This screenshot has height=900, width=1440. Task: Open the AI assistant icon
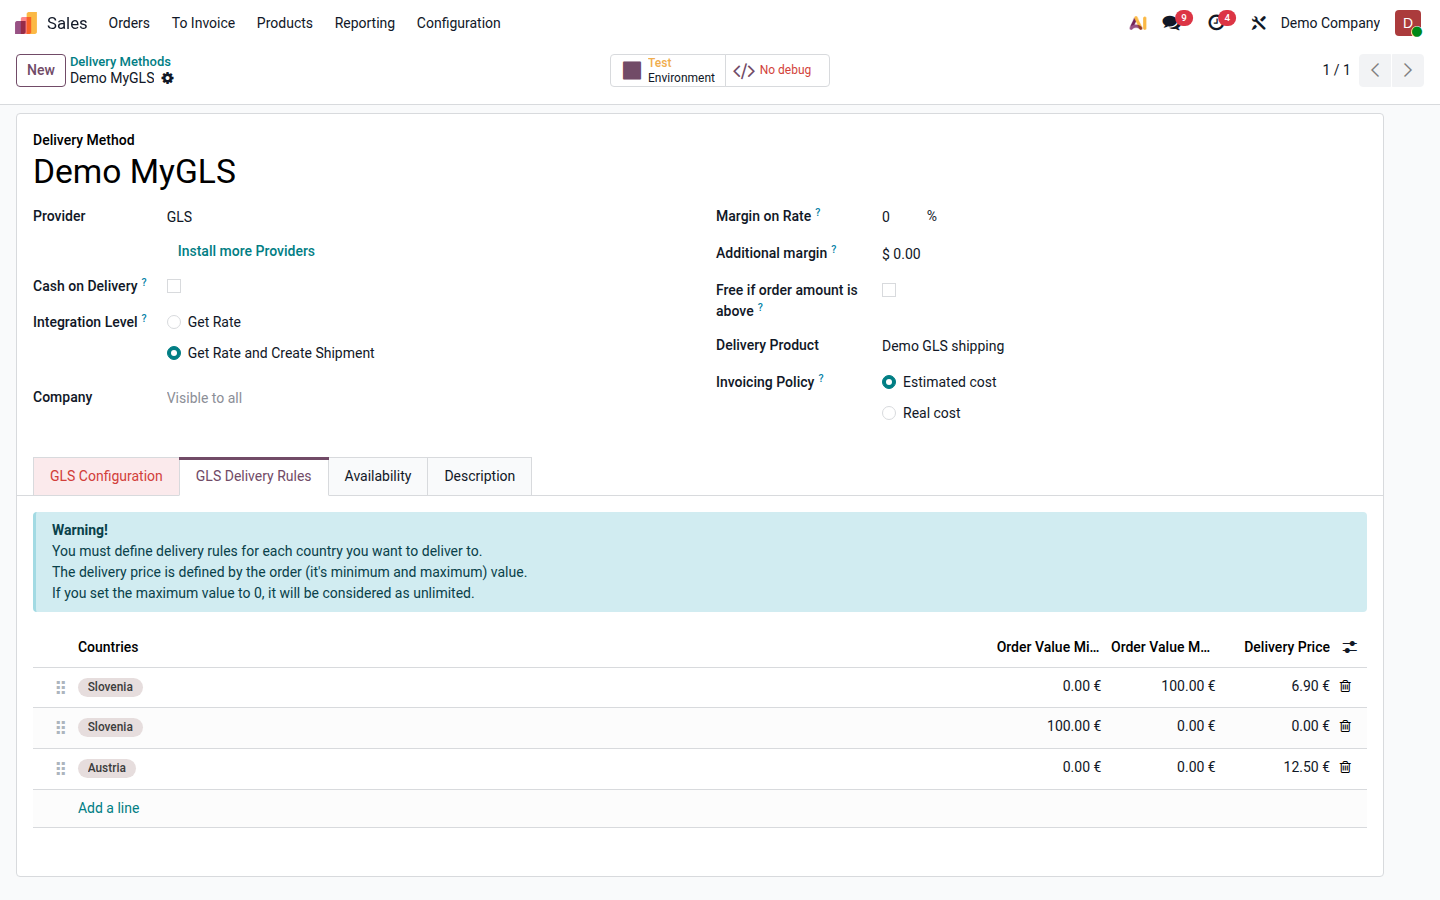tap(1138, 23)
